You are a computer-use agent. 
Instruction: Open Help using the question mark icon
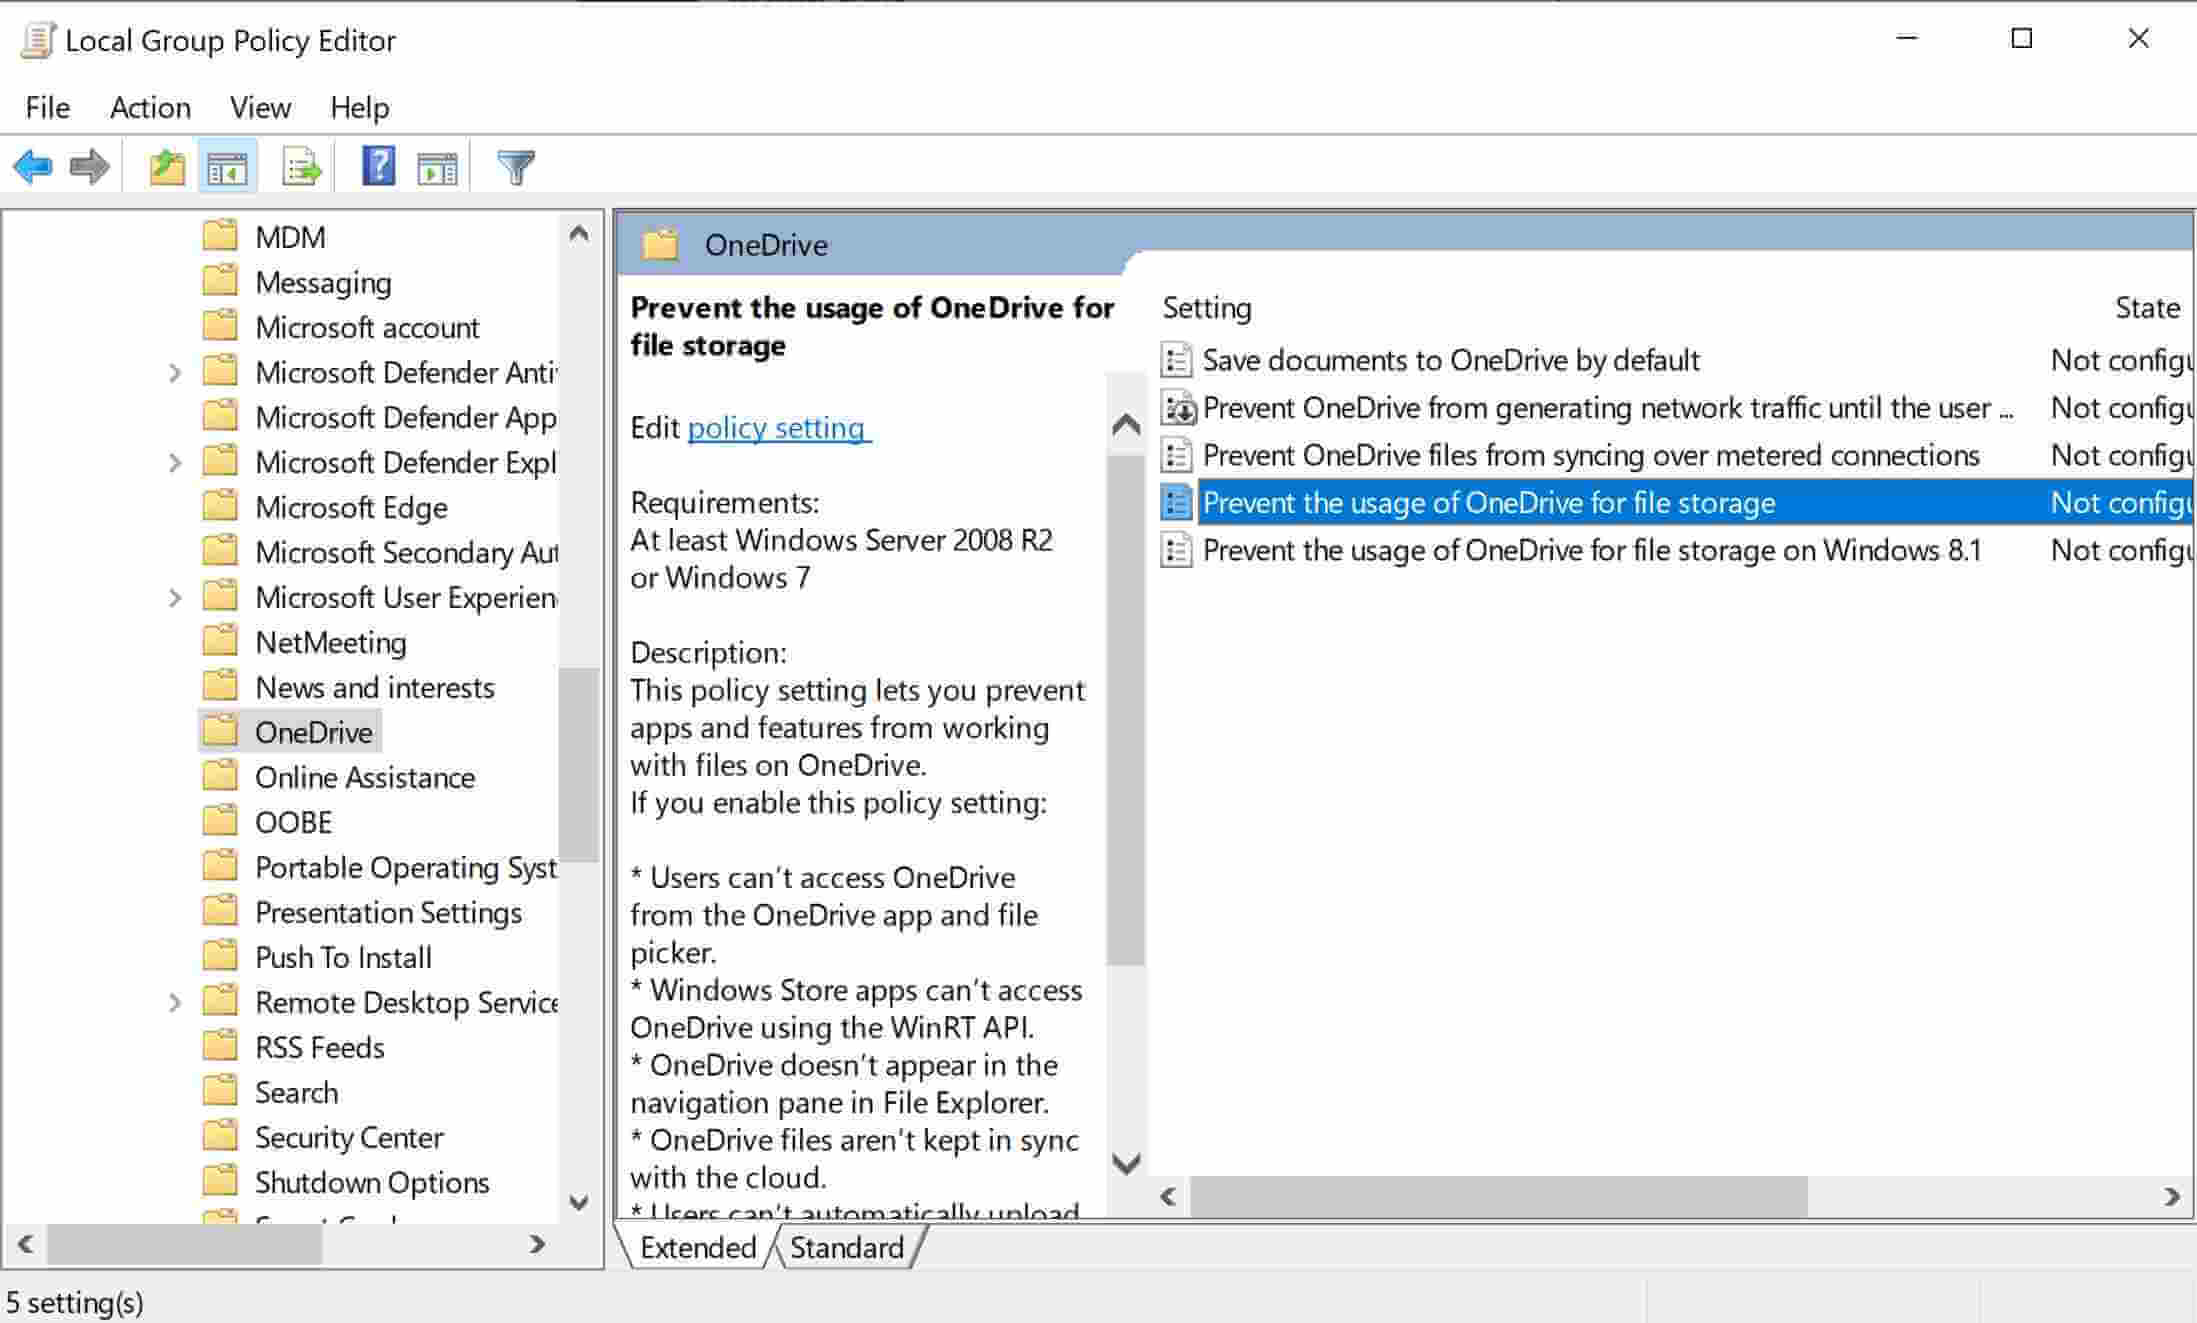[376, 166]
